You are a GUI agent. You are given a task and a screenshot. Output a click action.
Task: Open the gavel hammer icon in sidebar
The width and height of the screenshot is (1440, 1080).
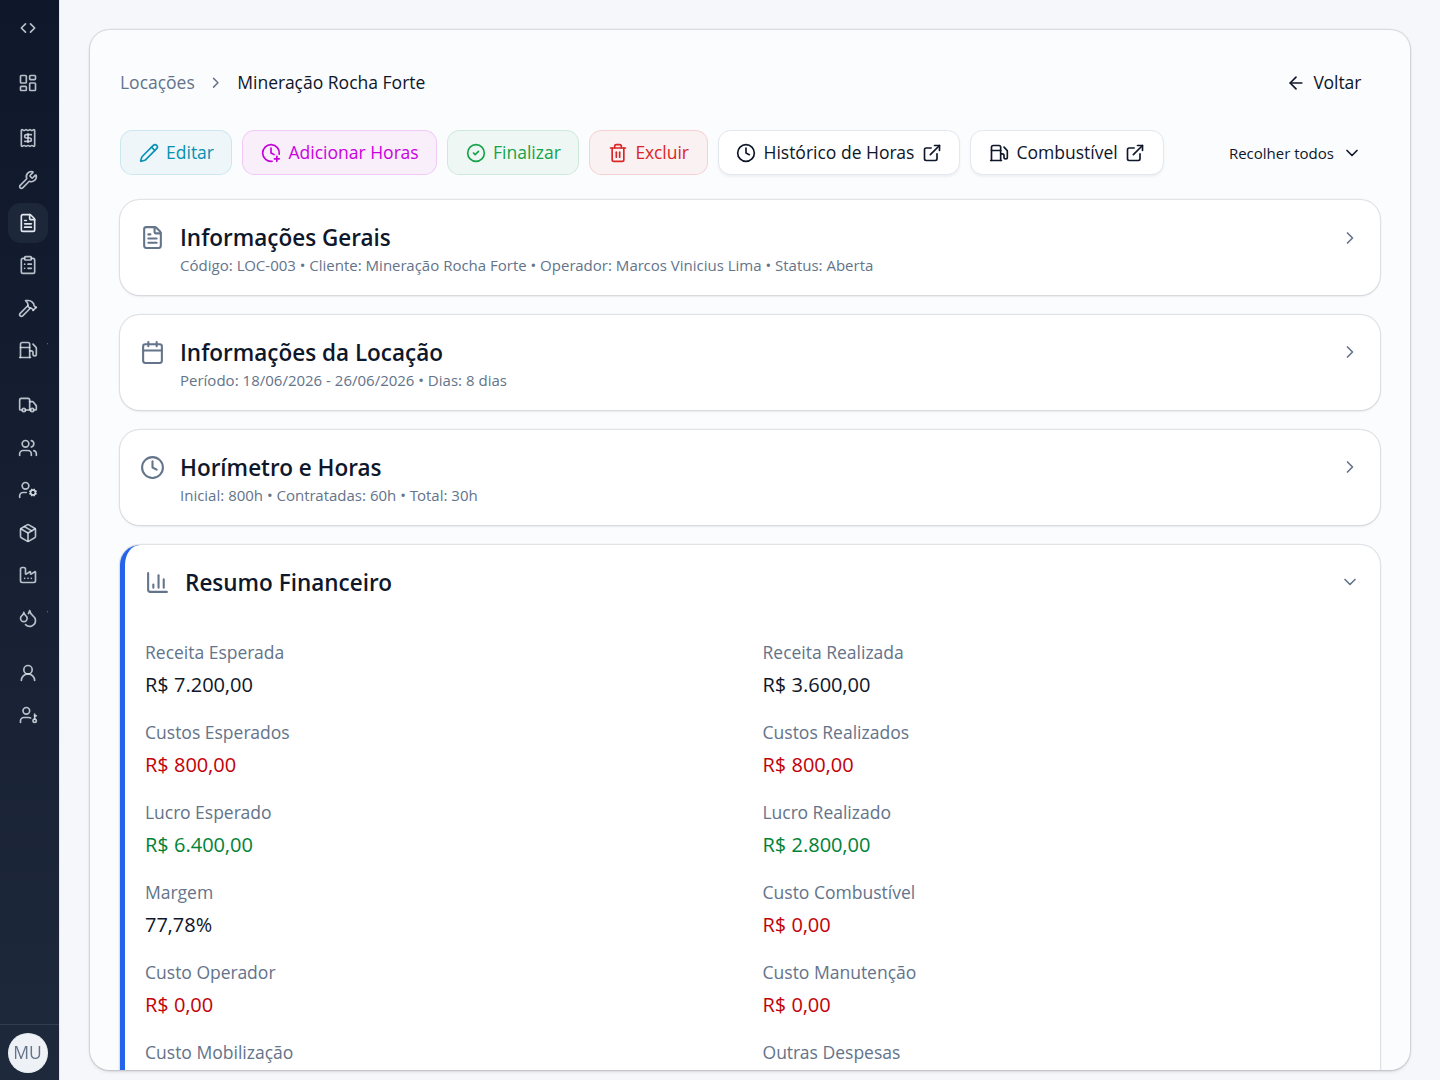(28, 308)
